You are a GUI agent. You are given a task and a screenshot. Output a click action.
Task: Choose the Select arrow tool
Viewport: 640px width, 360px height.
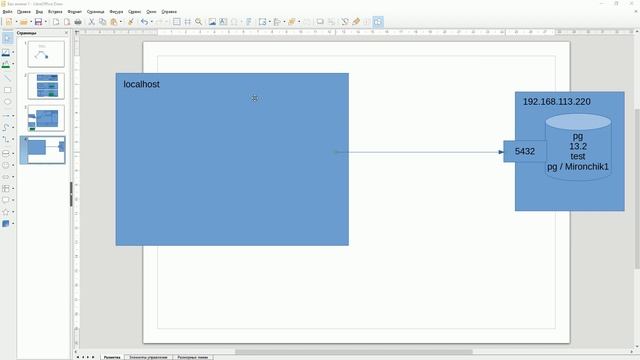point(7,38)
